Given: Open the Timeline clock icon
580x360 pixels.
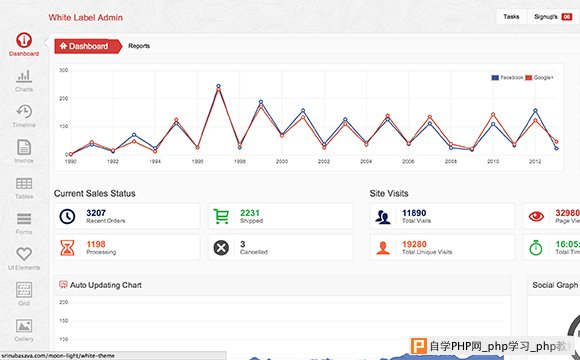Looking at the screenshot, I should 24,111.
